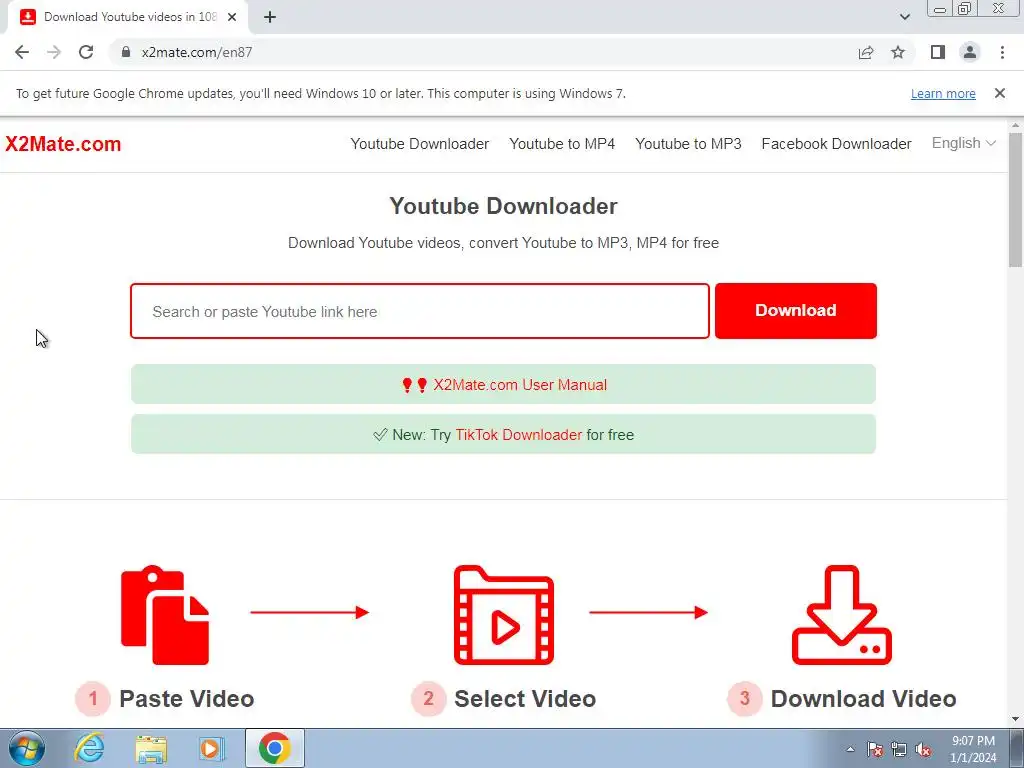Click the site lock icon in address bar
This screenshot has height=768, width=1024.
coord(126,52)
